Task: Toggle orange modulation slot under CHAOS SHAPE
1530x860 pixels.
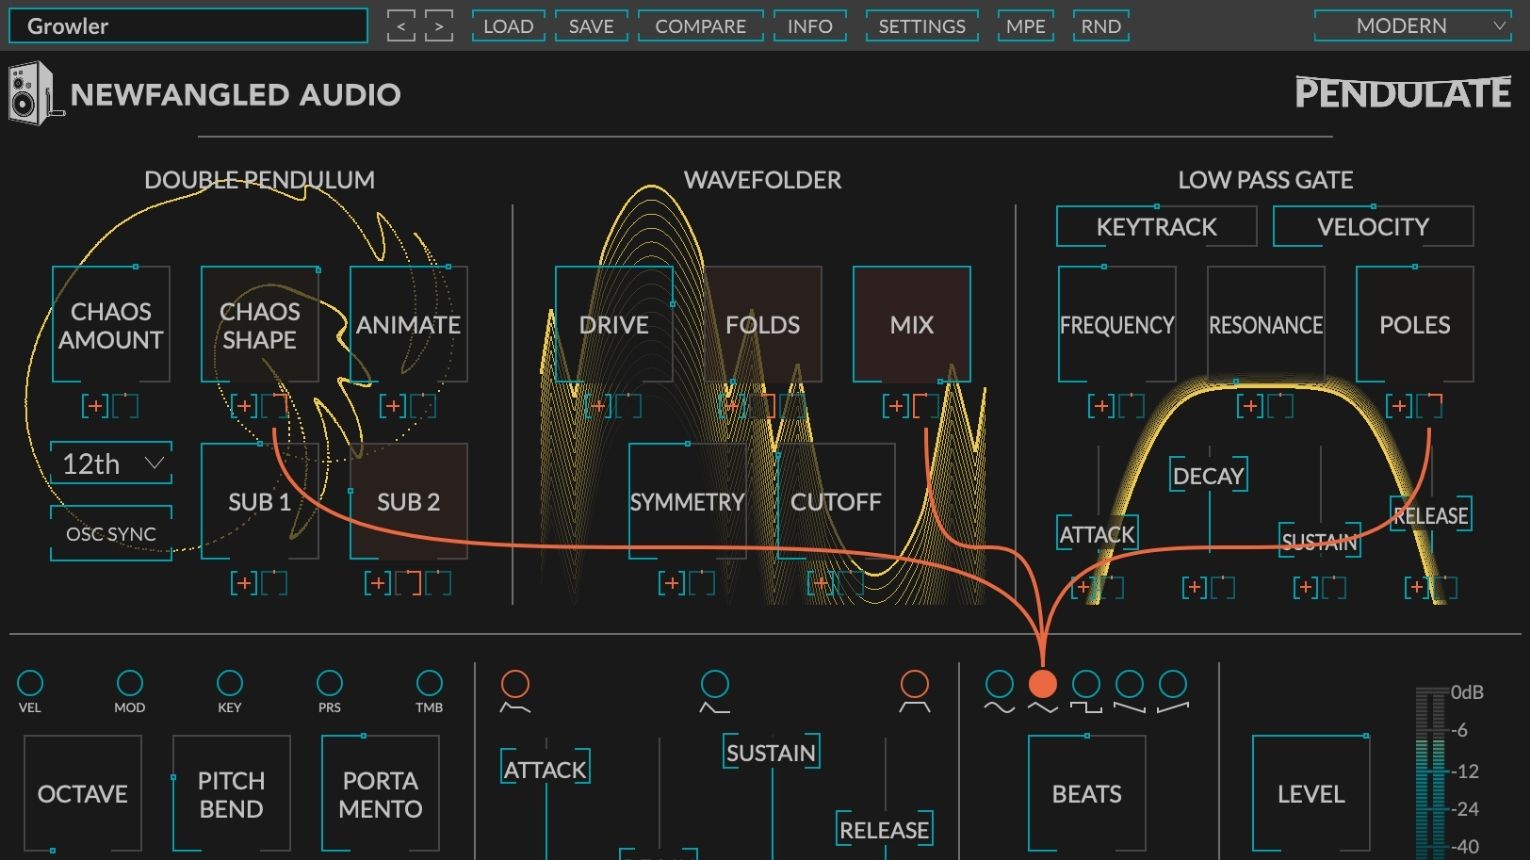Action: click(x=275, y=406)
